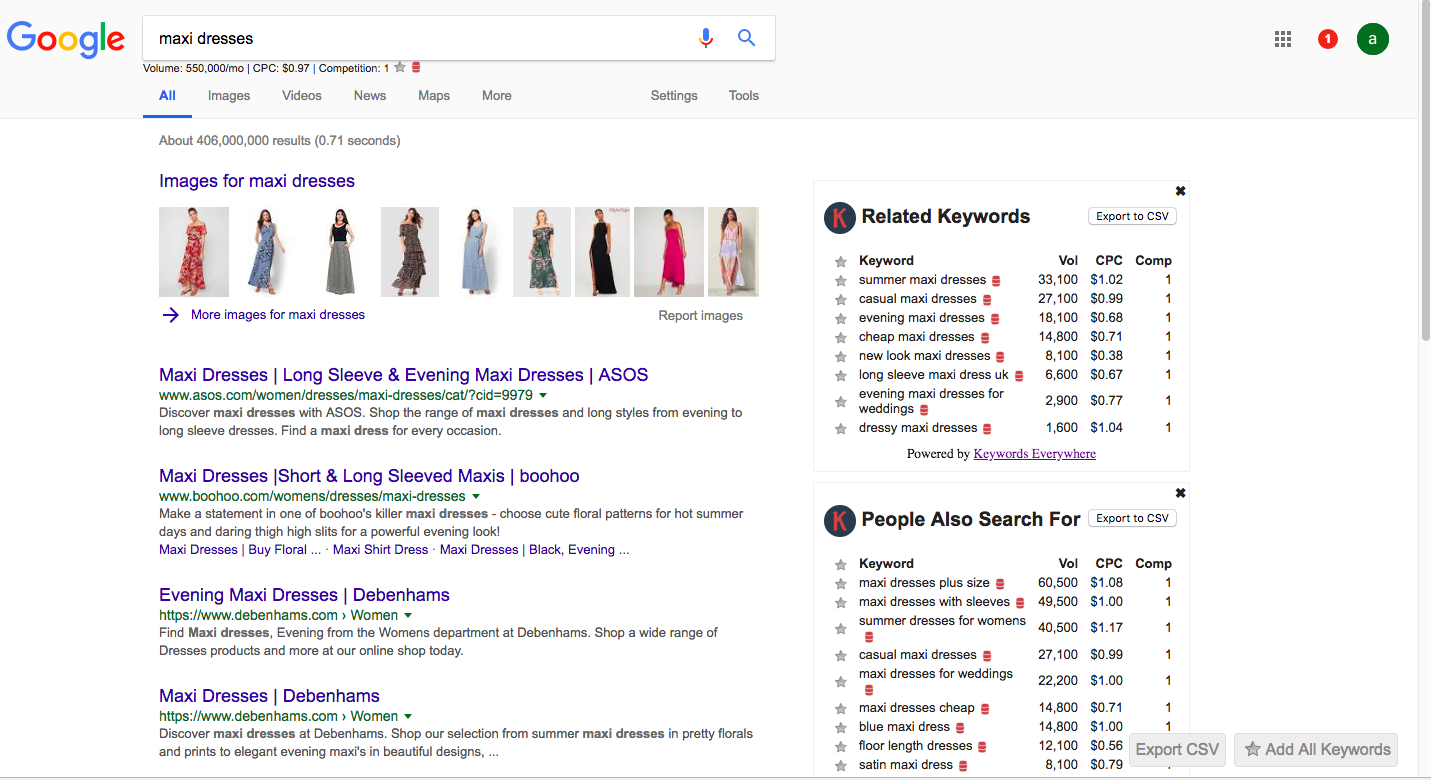Click database icon next to evening maxi dresses

coord(995,319)
